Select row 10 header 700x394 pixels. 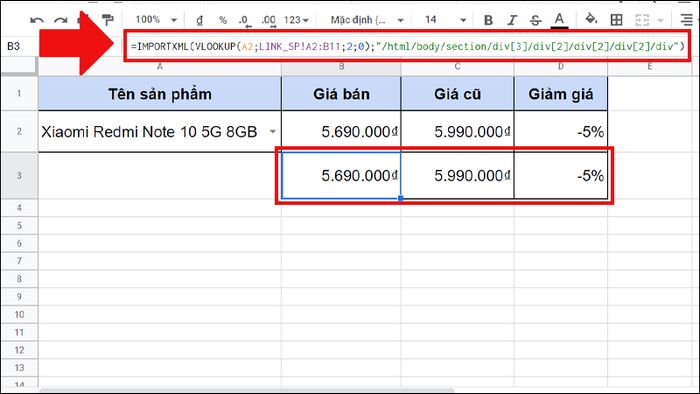(19, 315)
